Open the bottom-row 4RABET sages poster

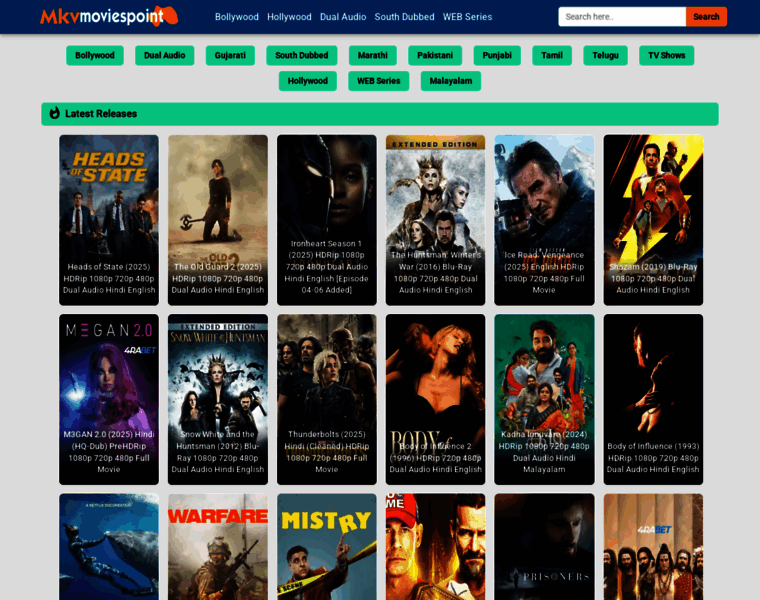pos(653,547)
